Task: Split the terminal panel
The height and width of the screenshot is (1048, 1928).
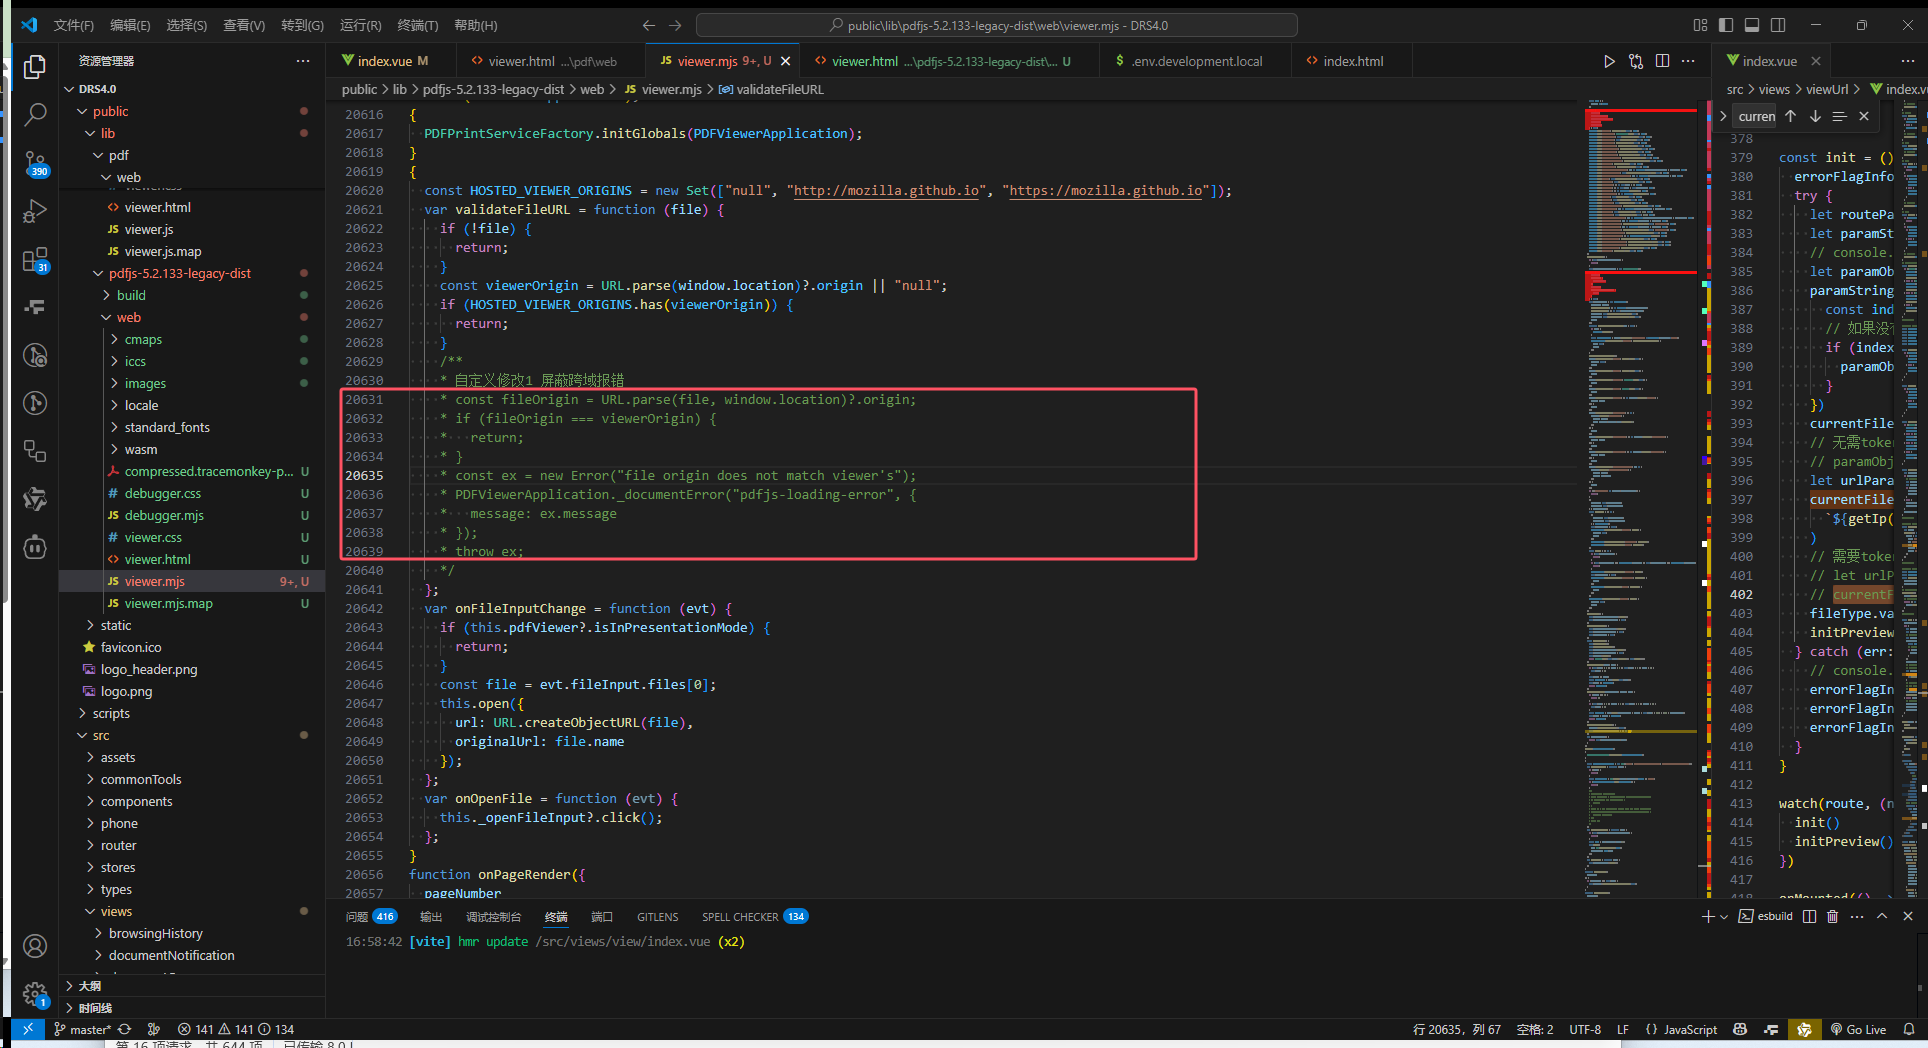Action: tap(1809, 916)
